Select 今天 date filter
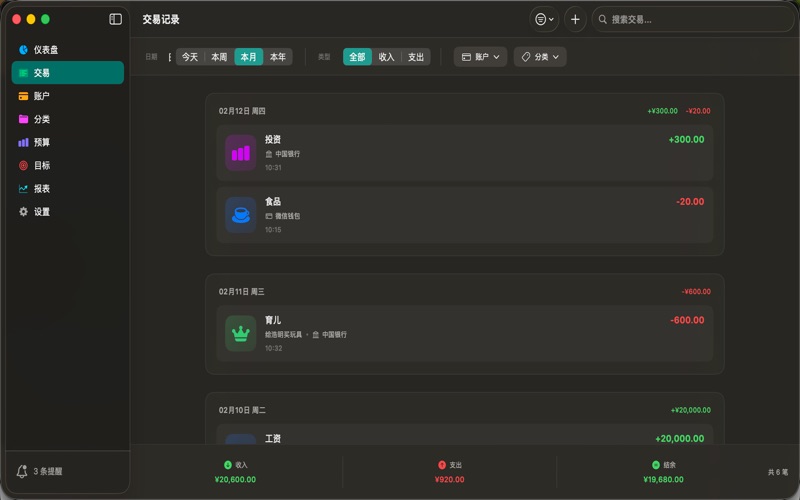Image resolution: width=800 pixels, height=500 pixels. pos(190,57)
